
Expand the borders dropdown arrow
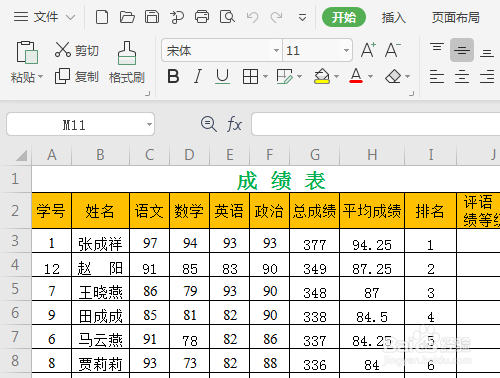(x=265, y=77)
